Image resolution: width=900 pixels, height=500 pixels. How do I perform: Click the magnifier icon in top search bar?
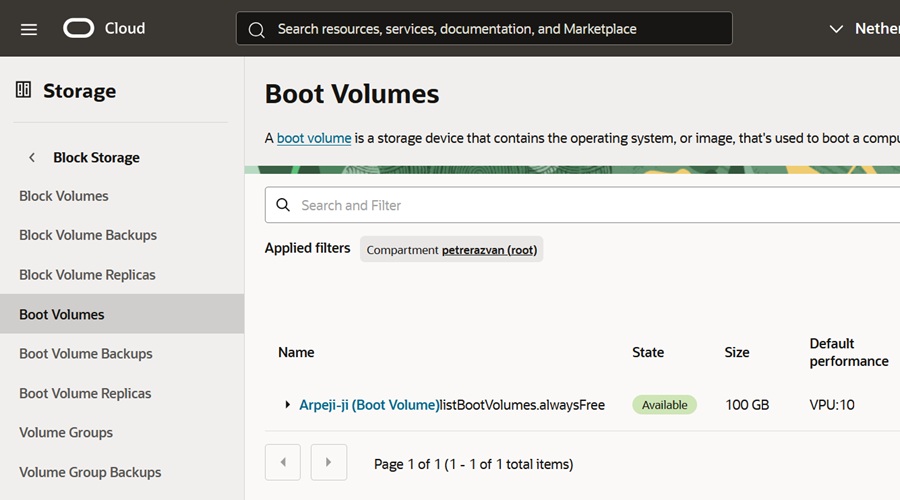point(257,29)
